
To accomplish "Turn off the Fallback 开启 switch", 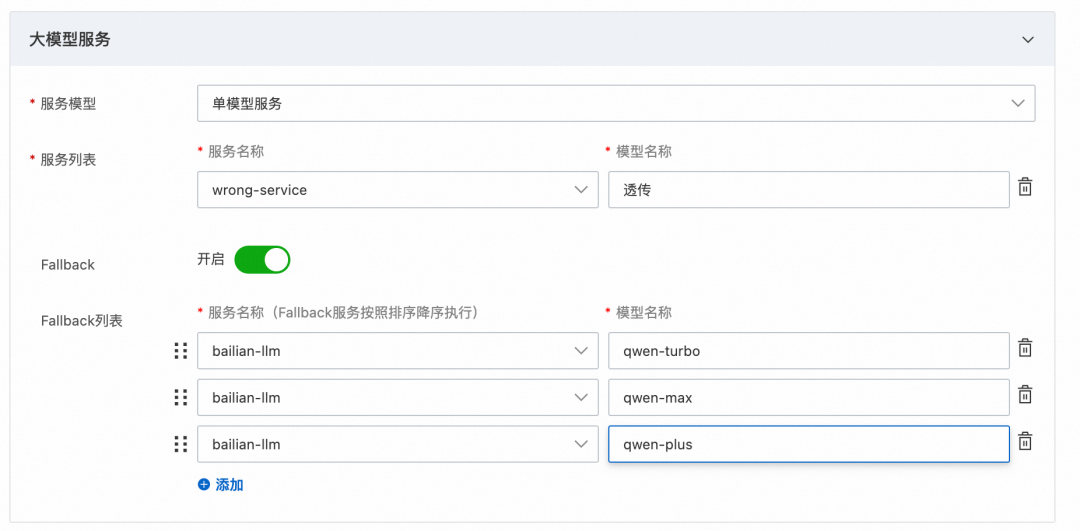I will (x=262, y=260).
